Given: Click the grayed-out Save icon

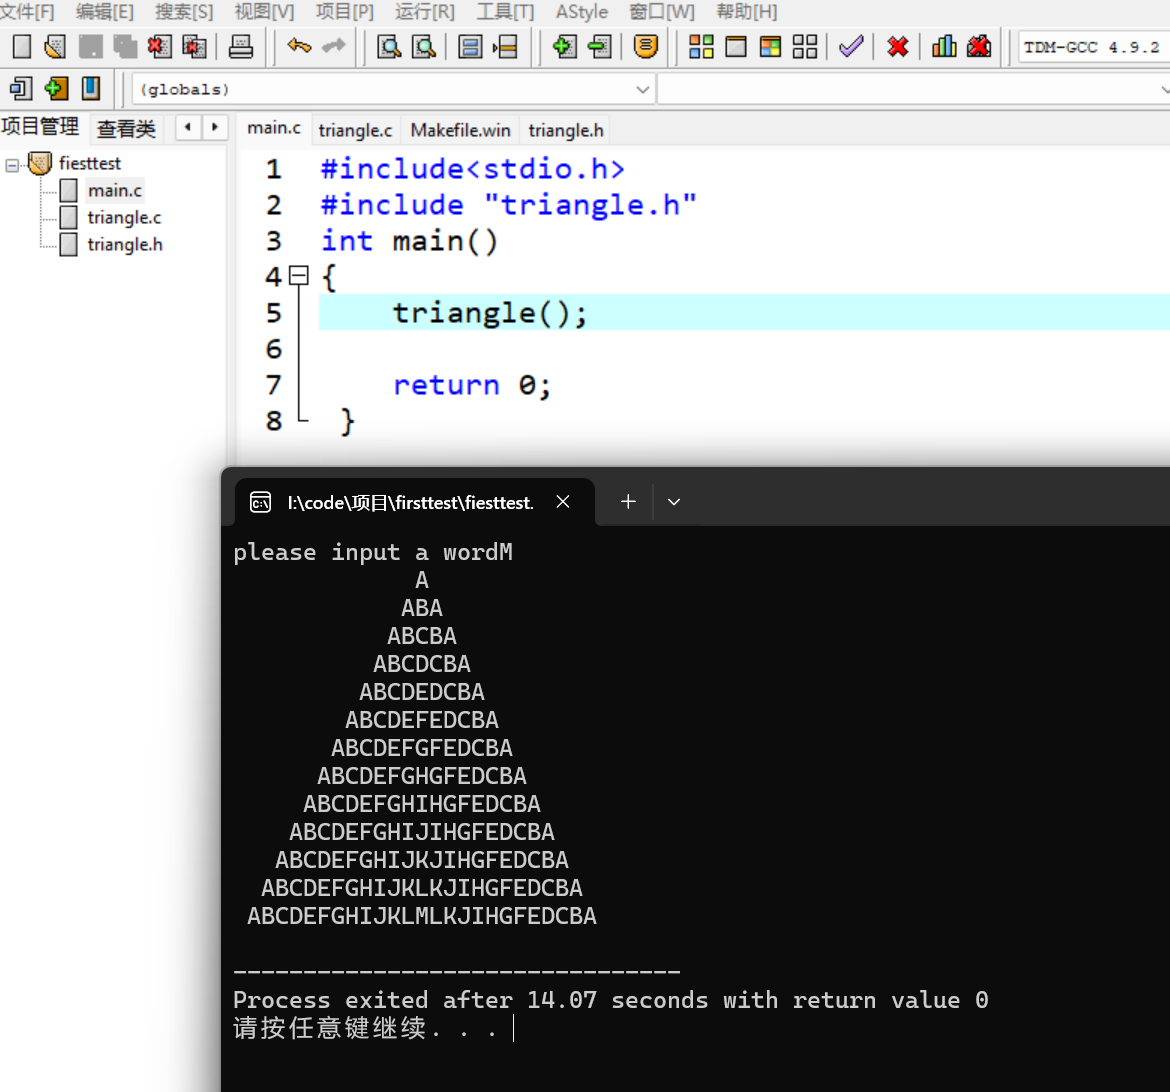Looking at the screenshot, I should click(90, 47).
